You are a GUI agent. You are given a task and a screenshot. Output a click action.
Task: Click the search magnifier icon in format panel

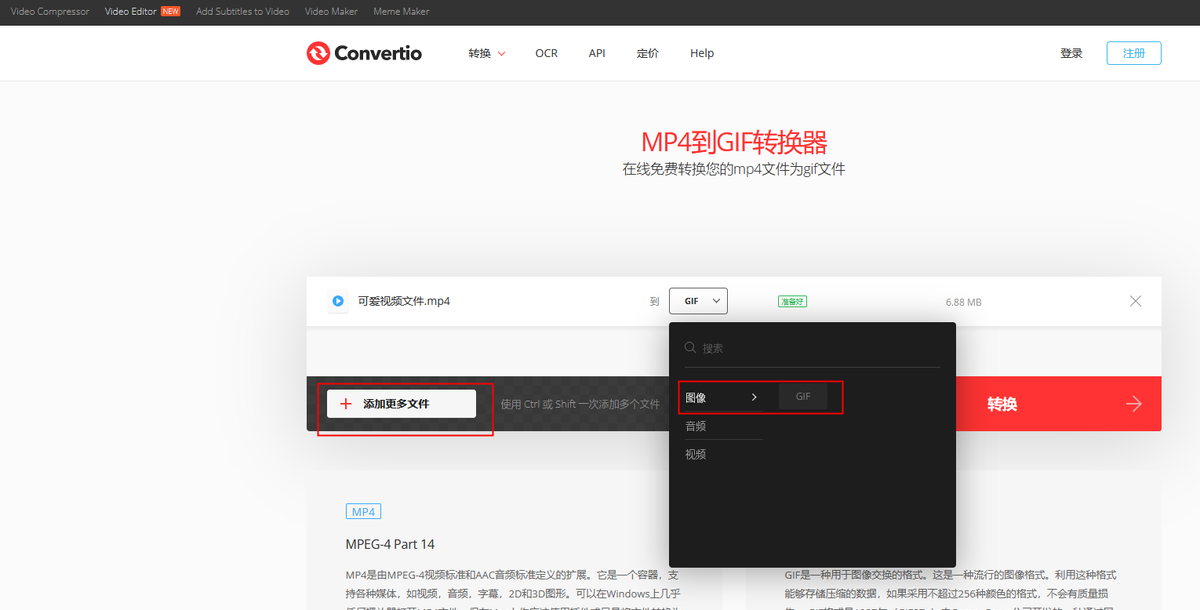(690, 348)
